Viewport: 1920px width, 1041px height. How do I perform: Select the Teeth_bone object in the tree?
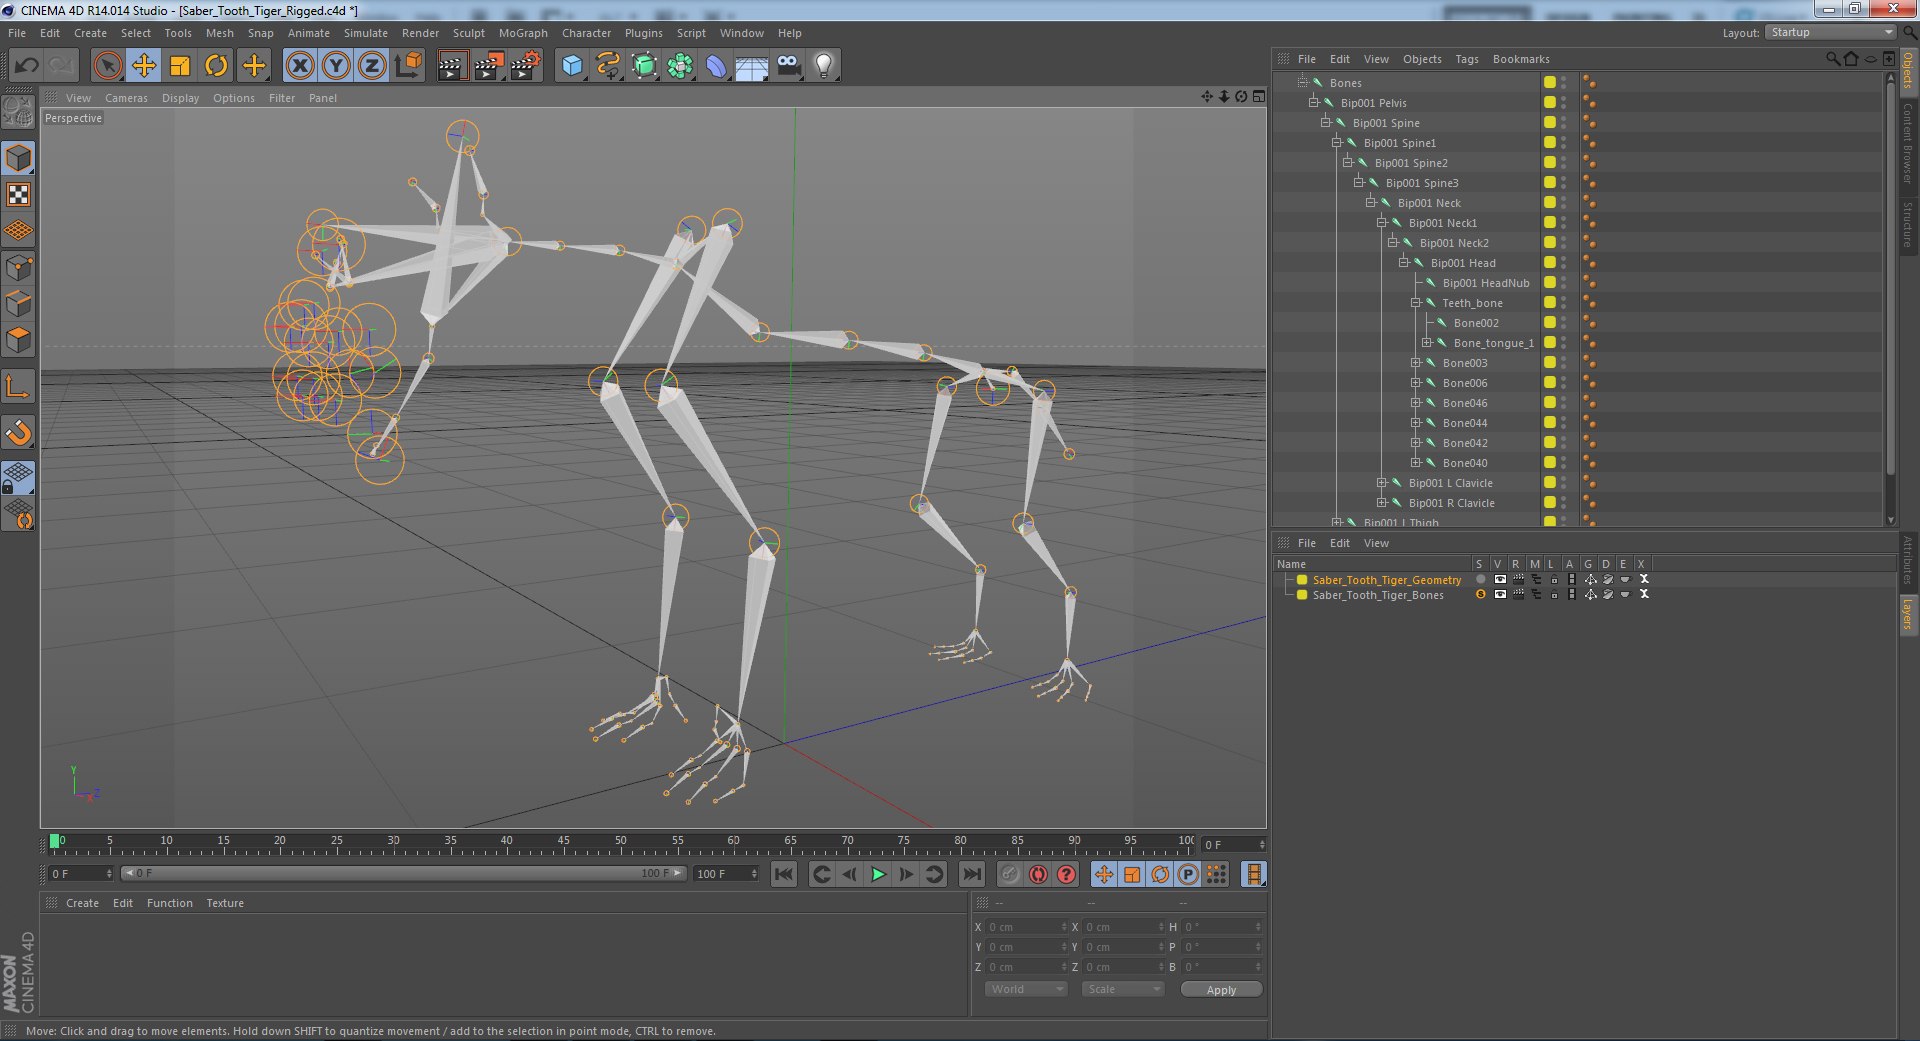1472,303
